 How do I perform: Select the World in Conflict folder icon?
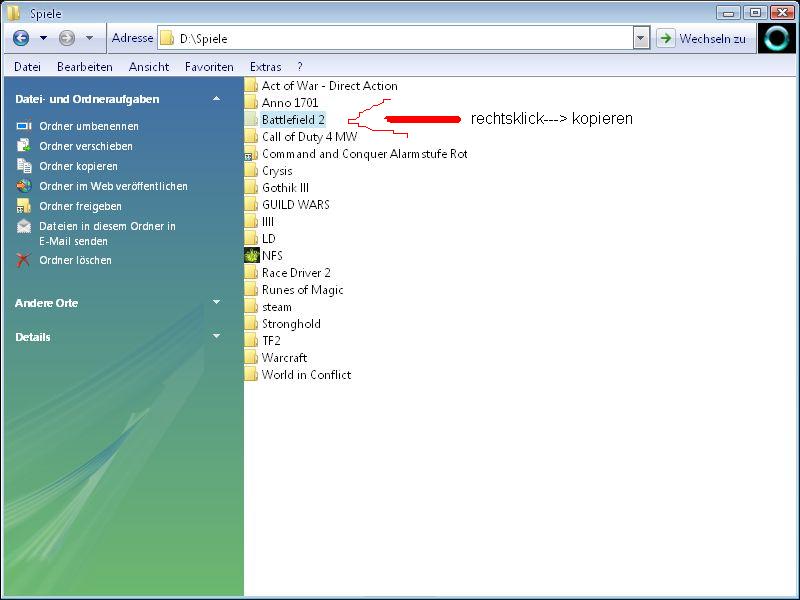(x=251, y=374)
